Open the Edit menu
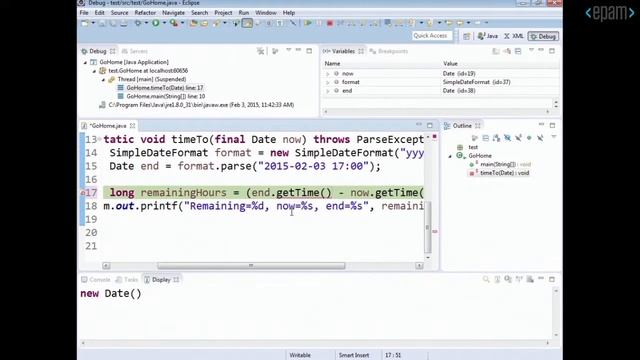The image size is (640, 360). (x=99, y=13)
